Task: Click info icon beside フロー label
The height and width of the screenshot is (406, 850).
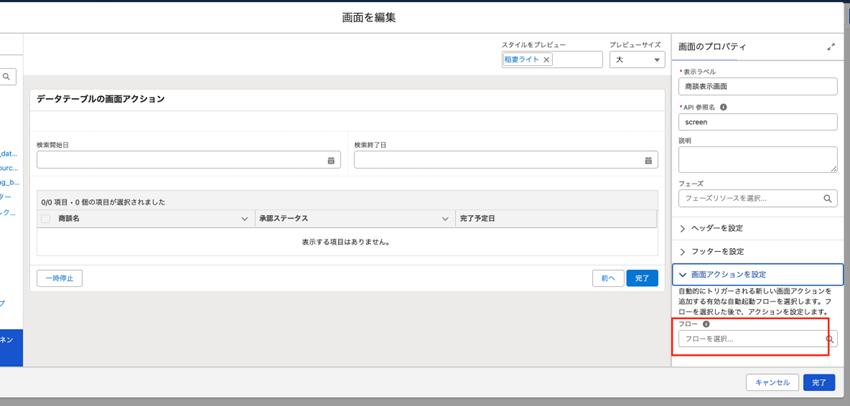Action: tap(706, 324)
